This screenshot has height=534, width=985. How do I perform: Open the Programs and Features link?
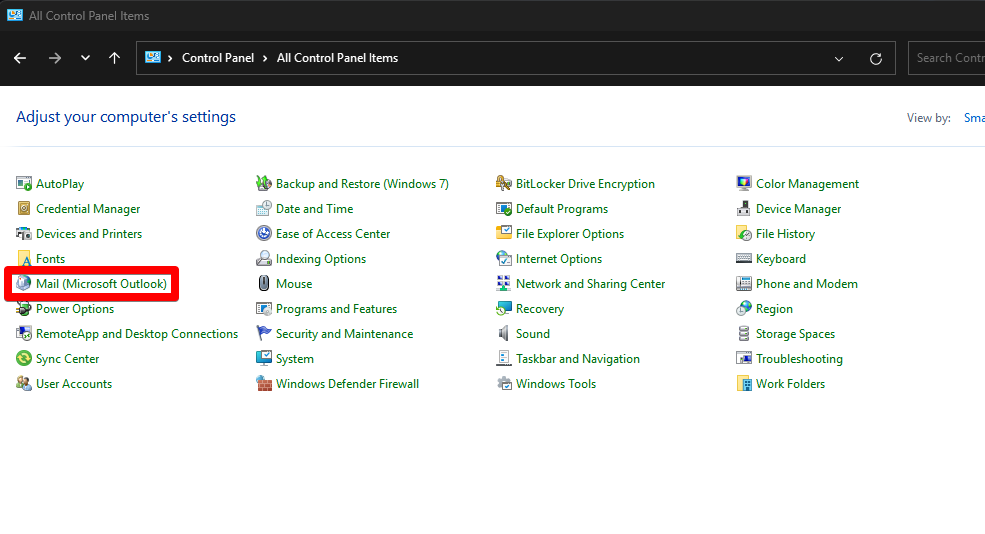[336, 309]
